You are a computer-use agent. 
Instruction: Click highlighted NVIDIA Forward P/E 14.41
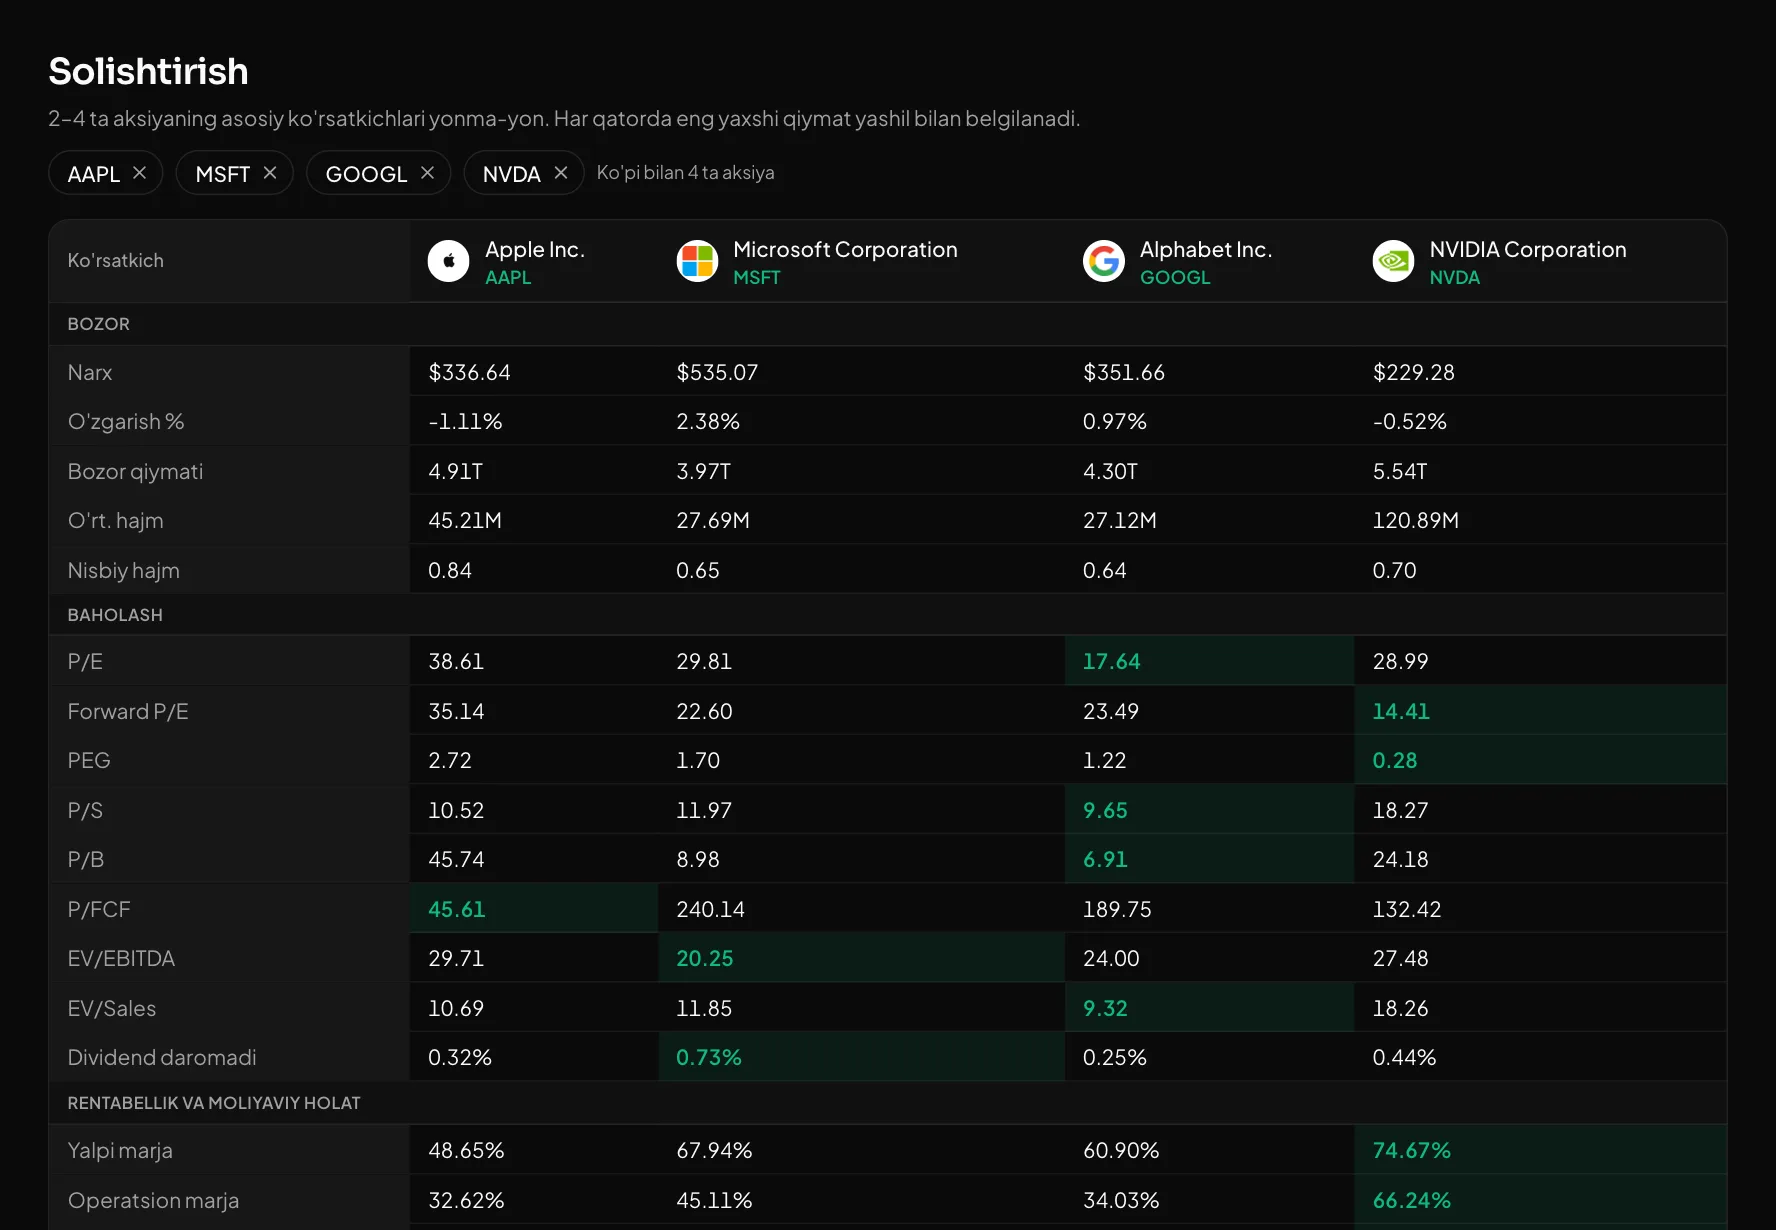pos(1401,711)
